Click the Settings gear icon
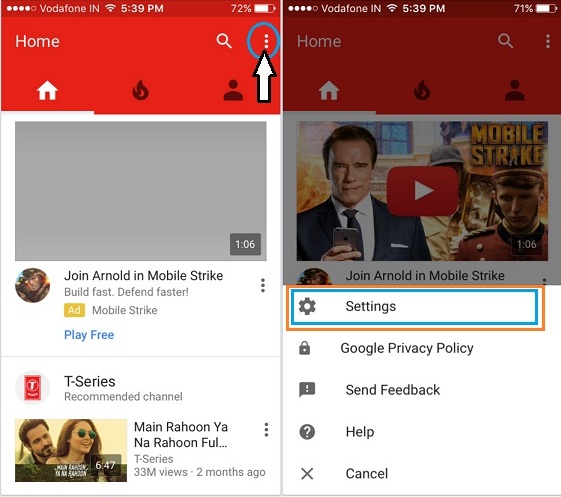The image size is (561, 497). (x=307, y=307)
